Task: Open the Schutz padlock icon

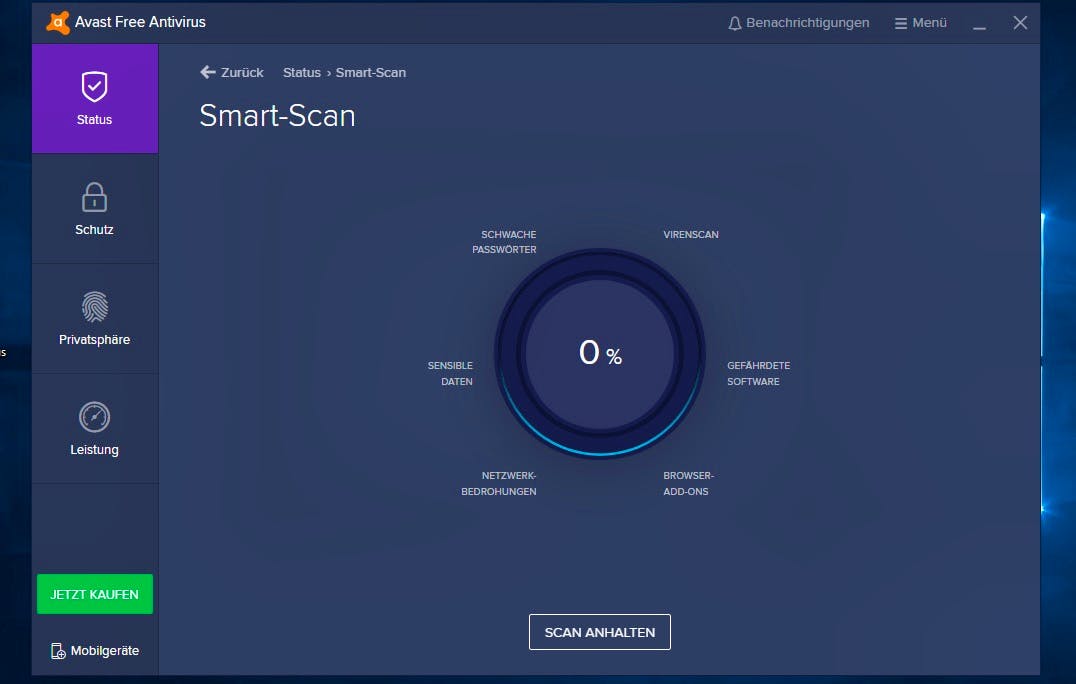Action: 94,197
